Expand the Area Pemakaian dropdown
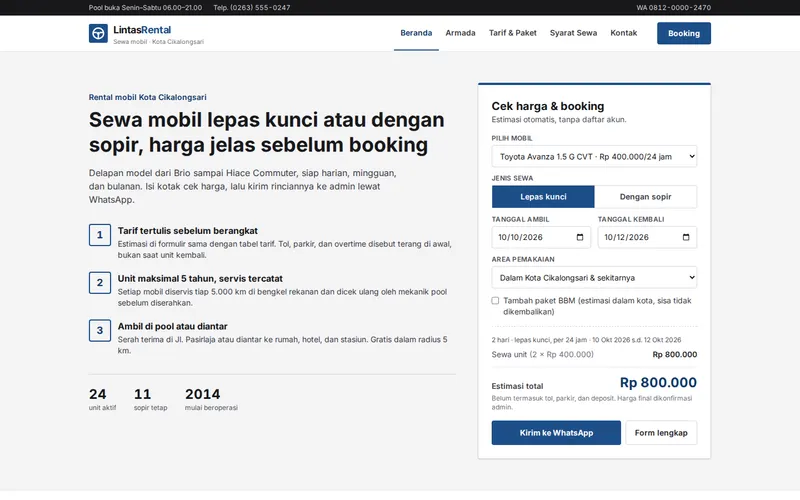The image size is (800, 500). click(x=594, y=278)
